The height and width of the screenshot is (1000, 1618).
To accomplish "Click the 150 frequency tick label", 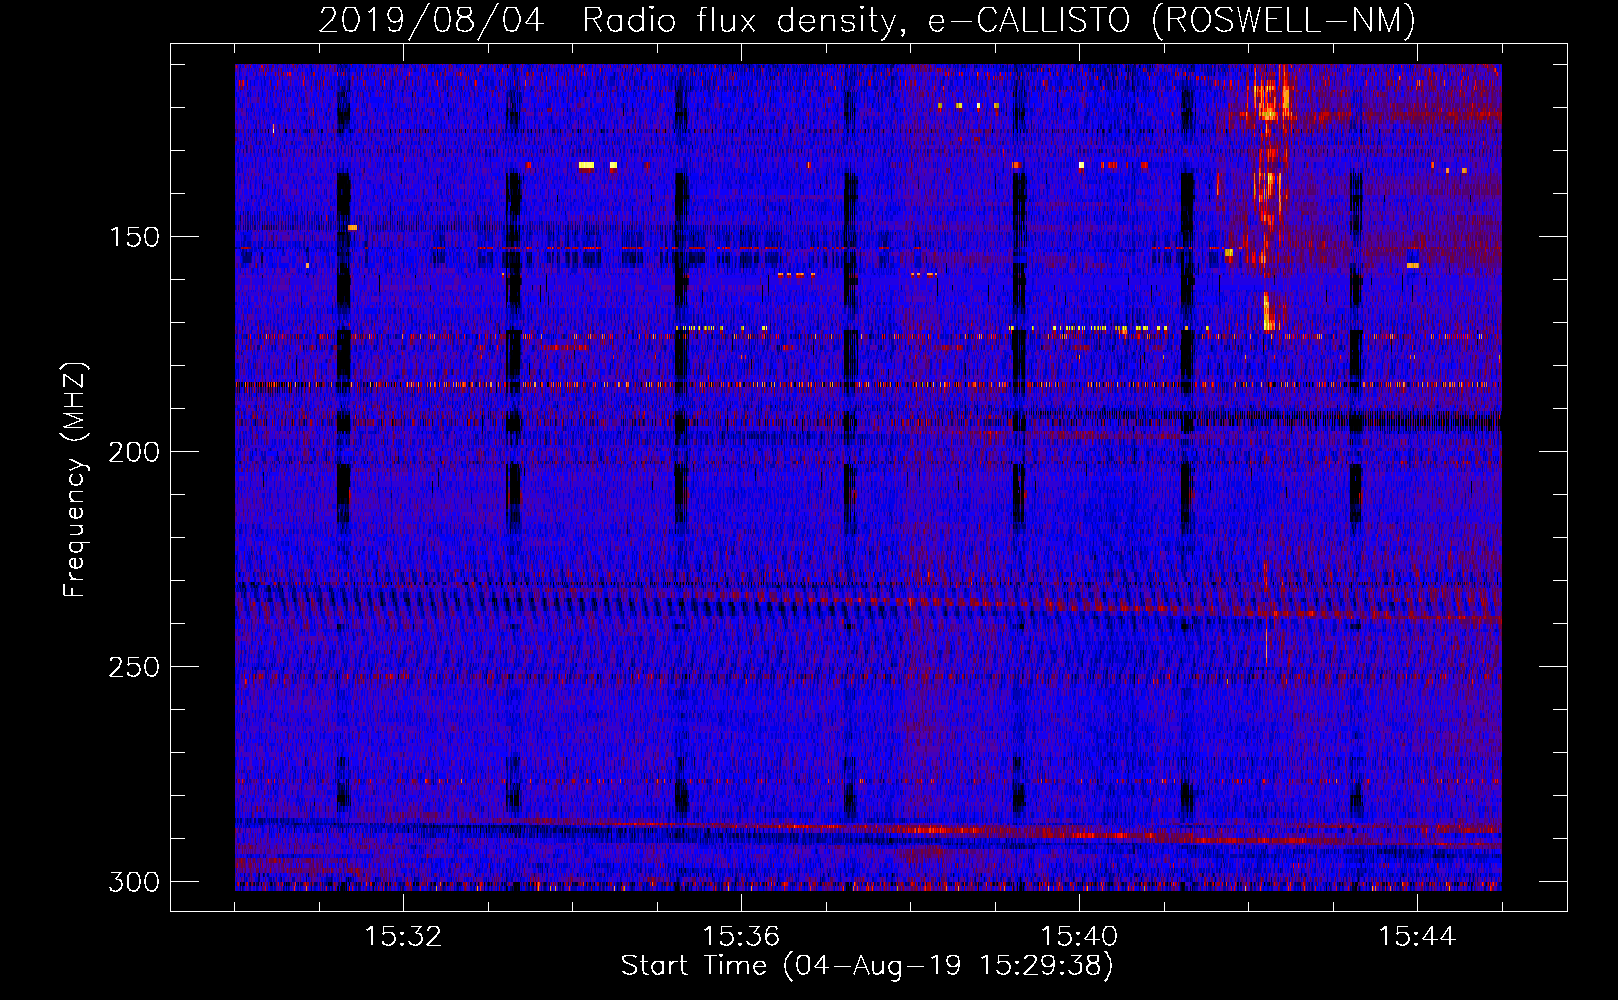I will point(134,237).
